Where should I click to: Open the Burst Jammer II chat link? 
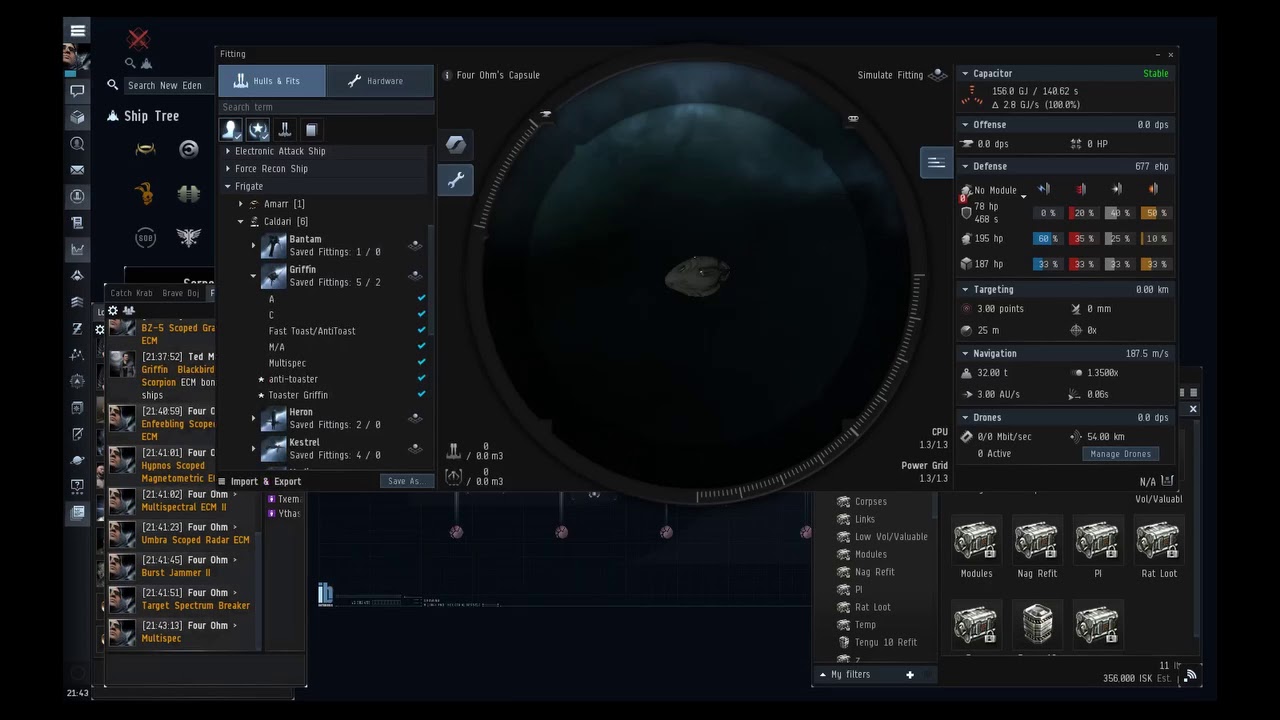coord(176,573)
